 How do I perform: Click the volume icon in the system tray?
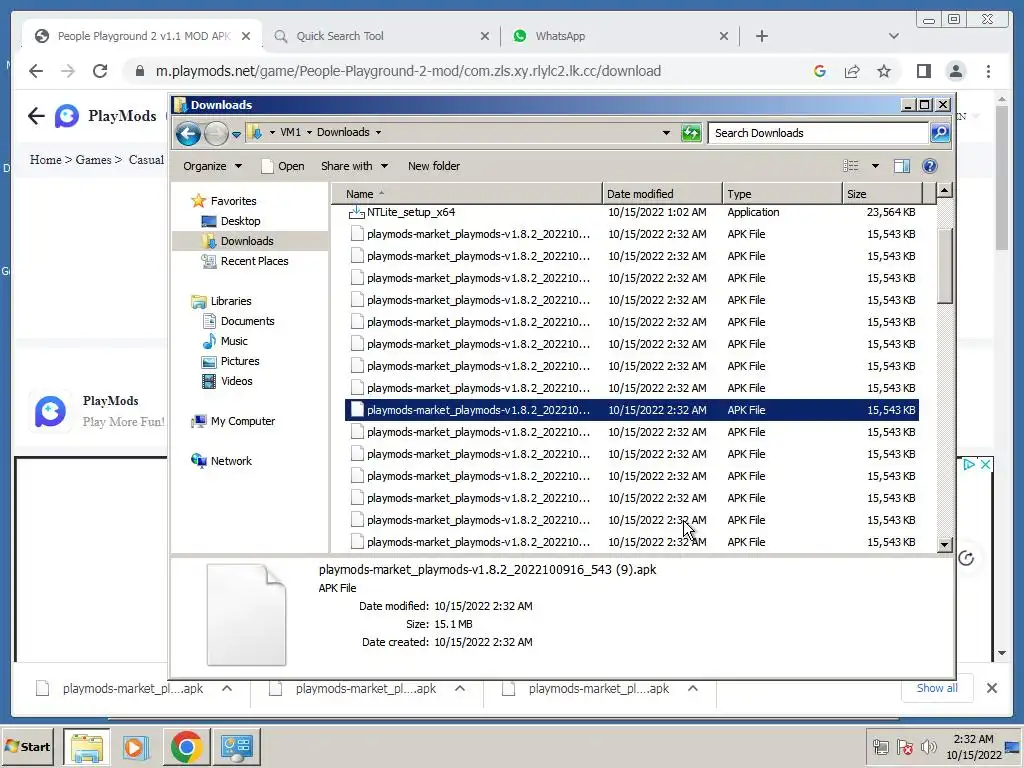coord(928,747)
